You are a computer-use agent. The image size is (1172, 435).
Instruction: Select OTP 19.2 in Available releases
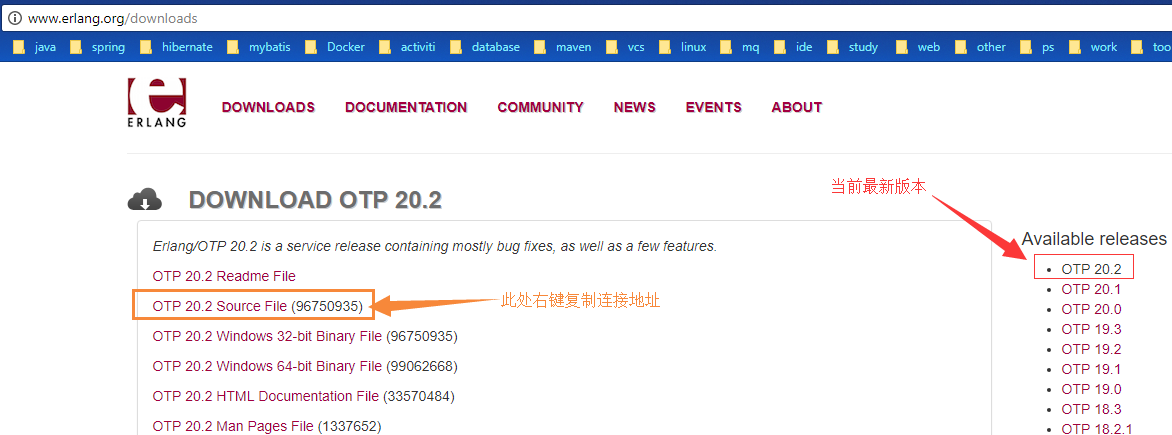click(x=1091, y=349)
